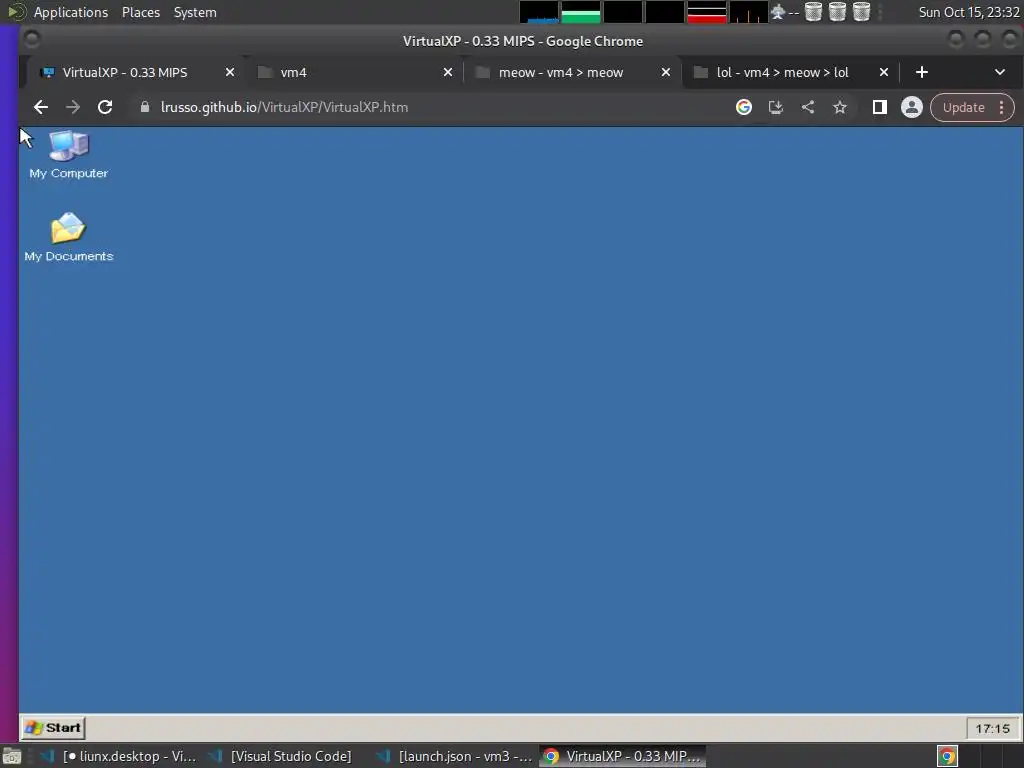The image size is (1024, 768).
Task: Open the My Computer desktop icon
Action: coord(69,155)
